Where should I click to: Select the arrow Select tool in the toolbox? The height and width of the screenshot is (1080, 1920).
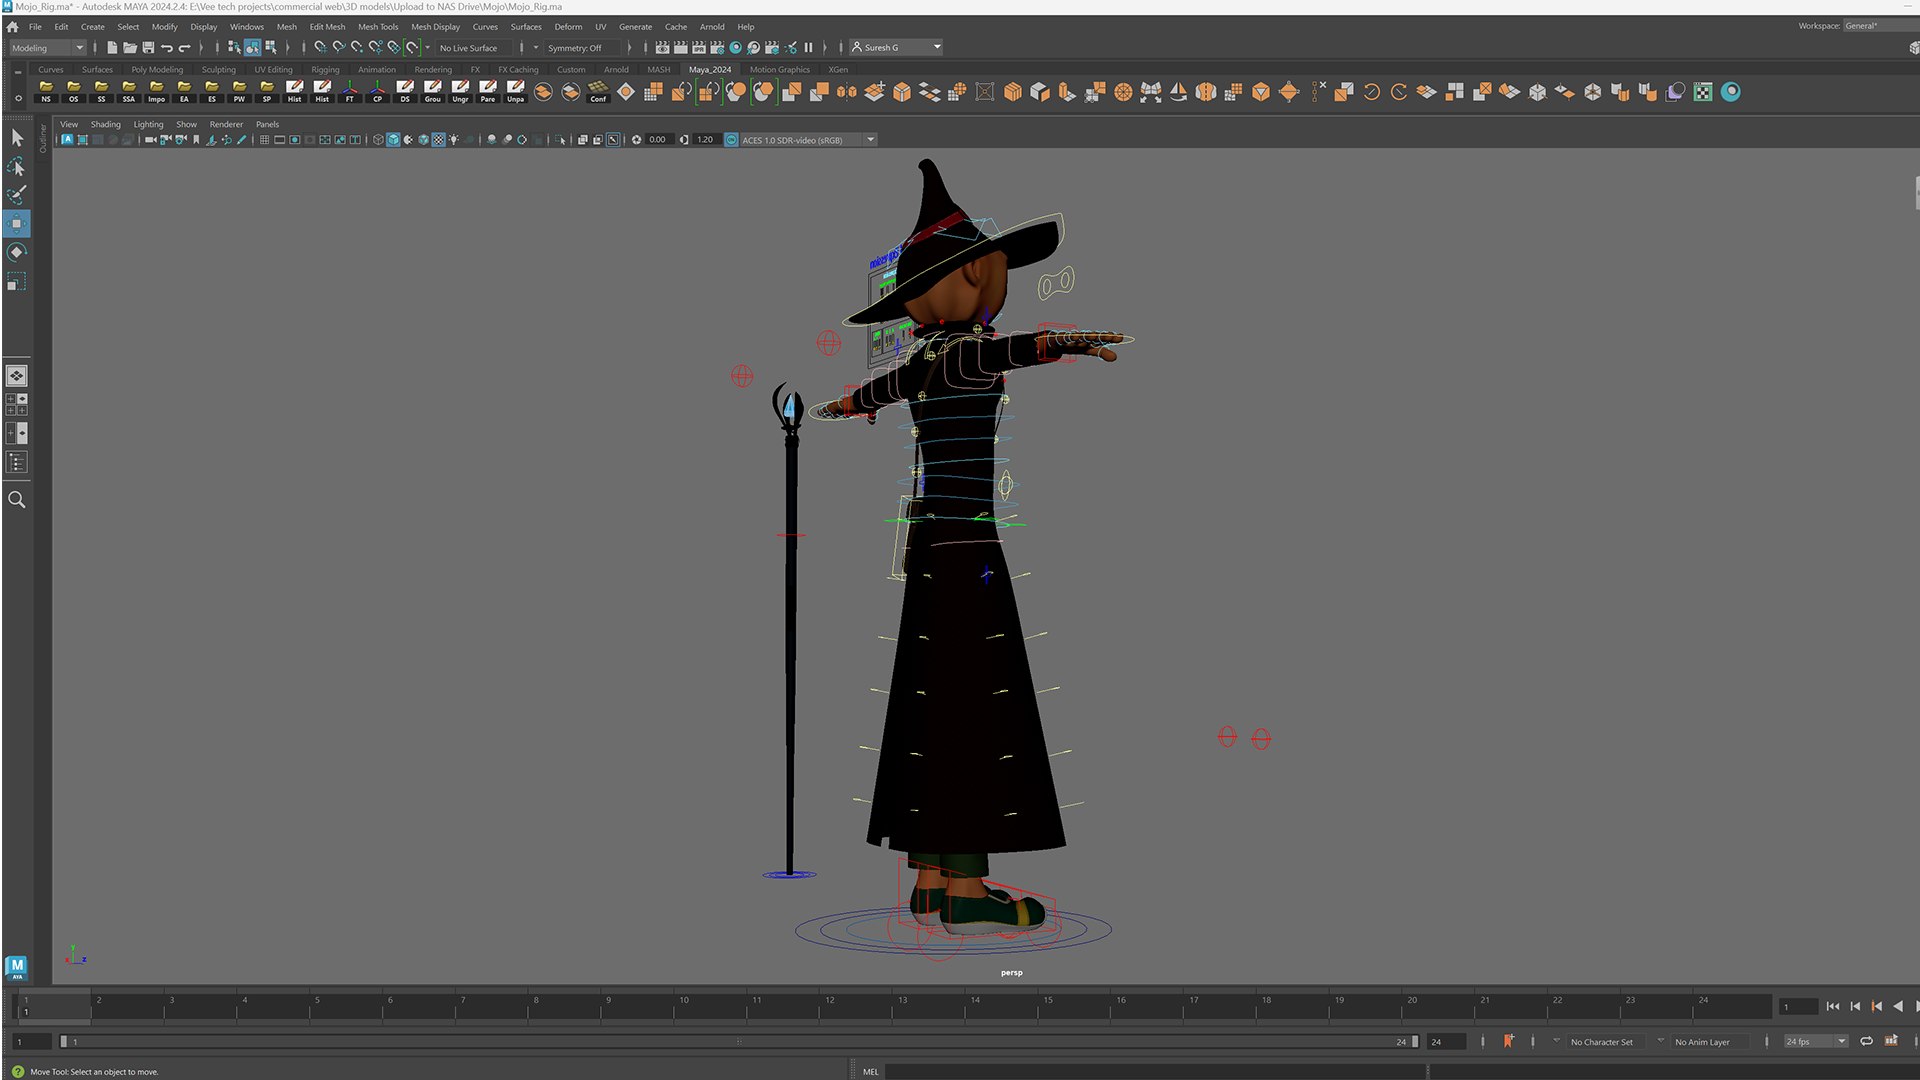pyautogui.click(x=17, y=137)
